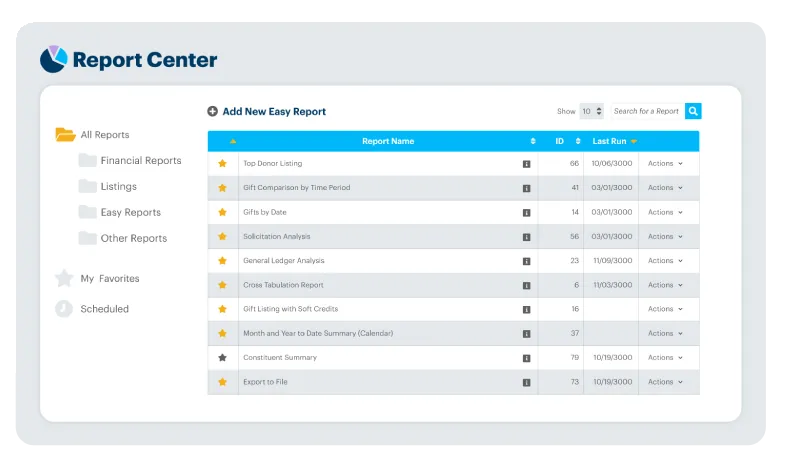788x468 pixels.
Task: Click the Listings folder icon
Action: [x=87, y=186]
